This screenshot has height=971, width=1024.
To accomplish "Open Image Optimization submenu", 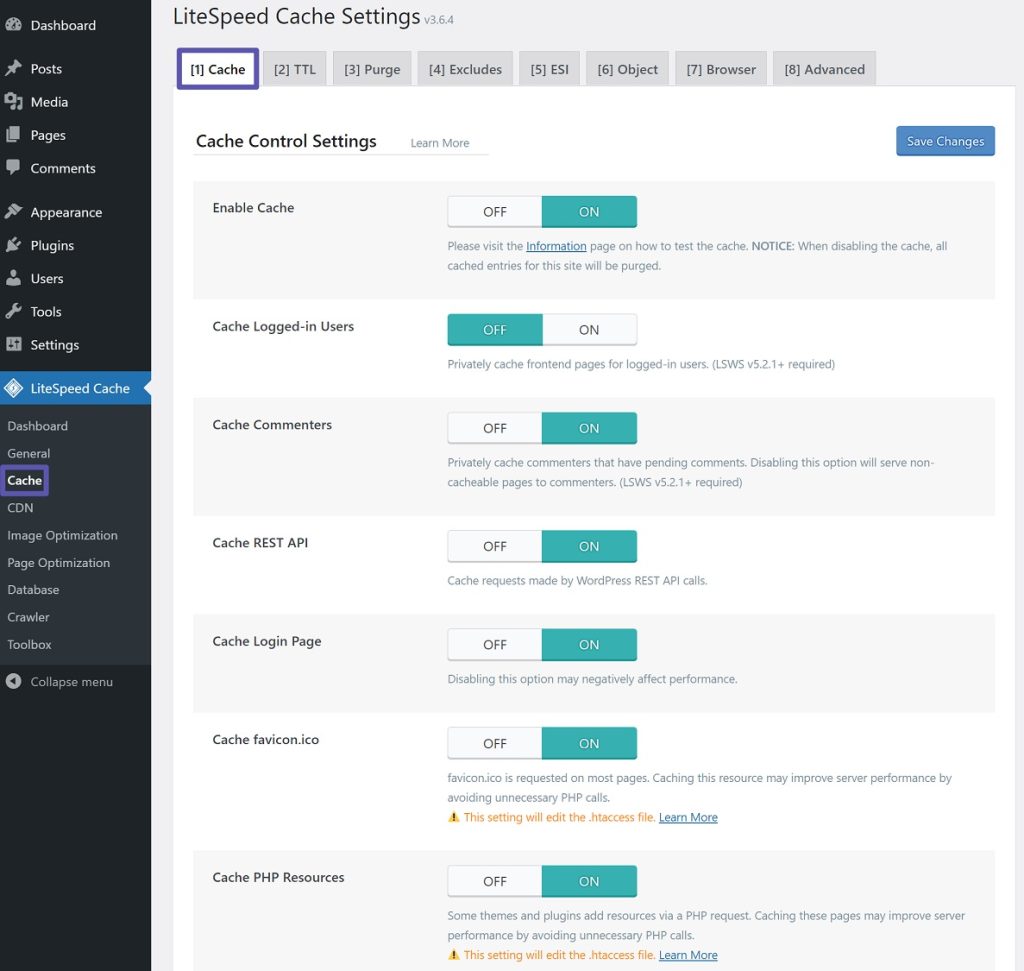I will [x=62, y=535].
